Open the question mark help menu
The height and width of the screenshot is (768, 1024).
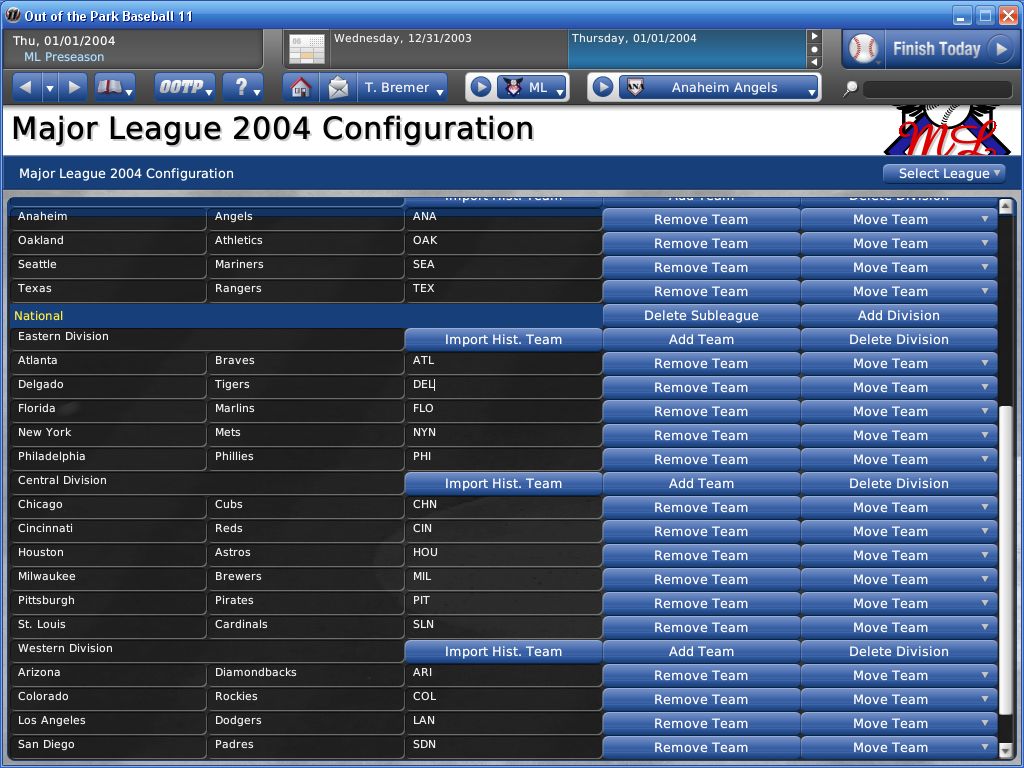[x=243, y=87]
